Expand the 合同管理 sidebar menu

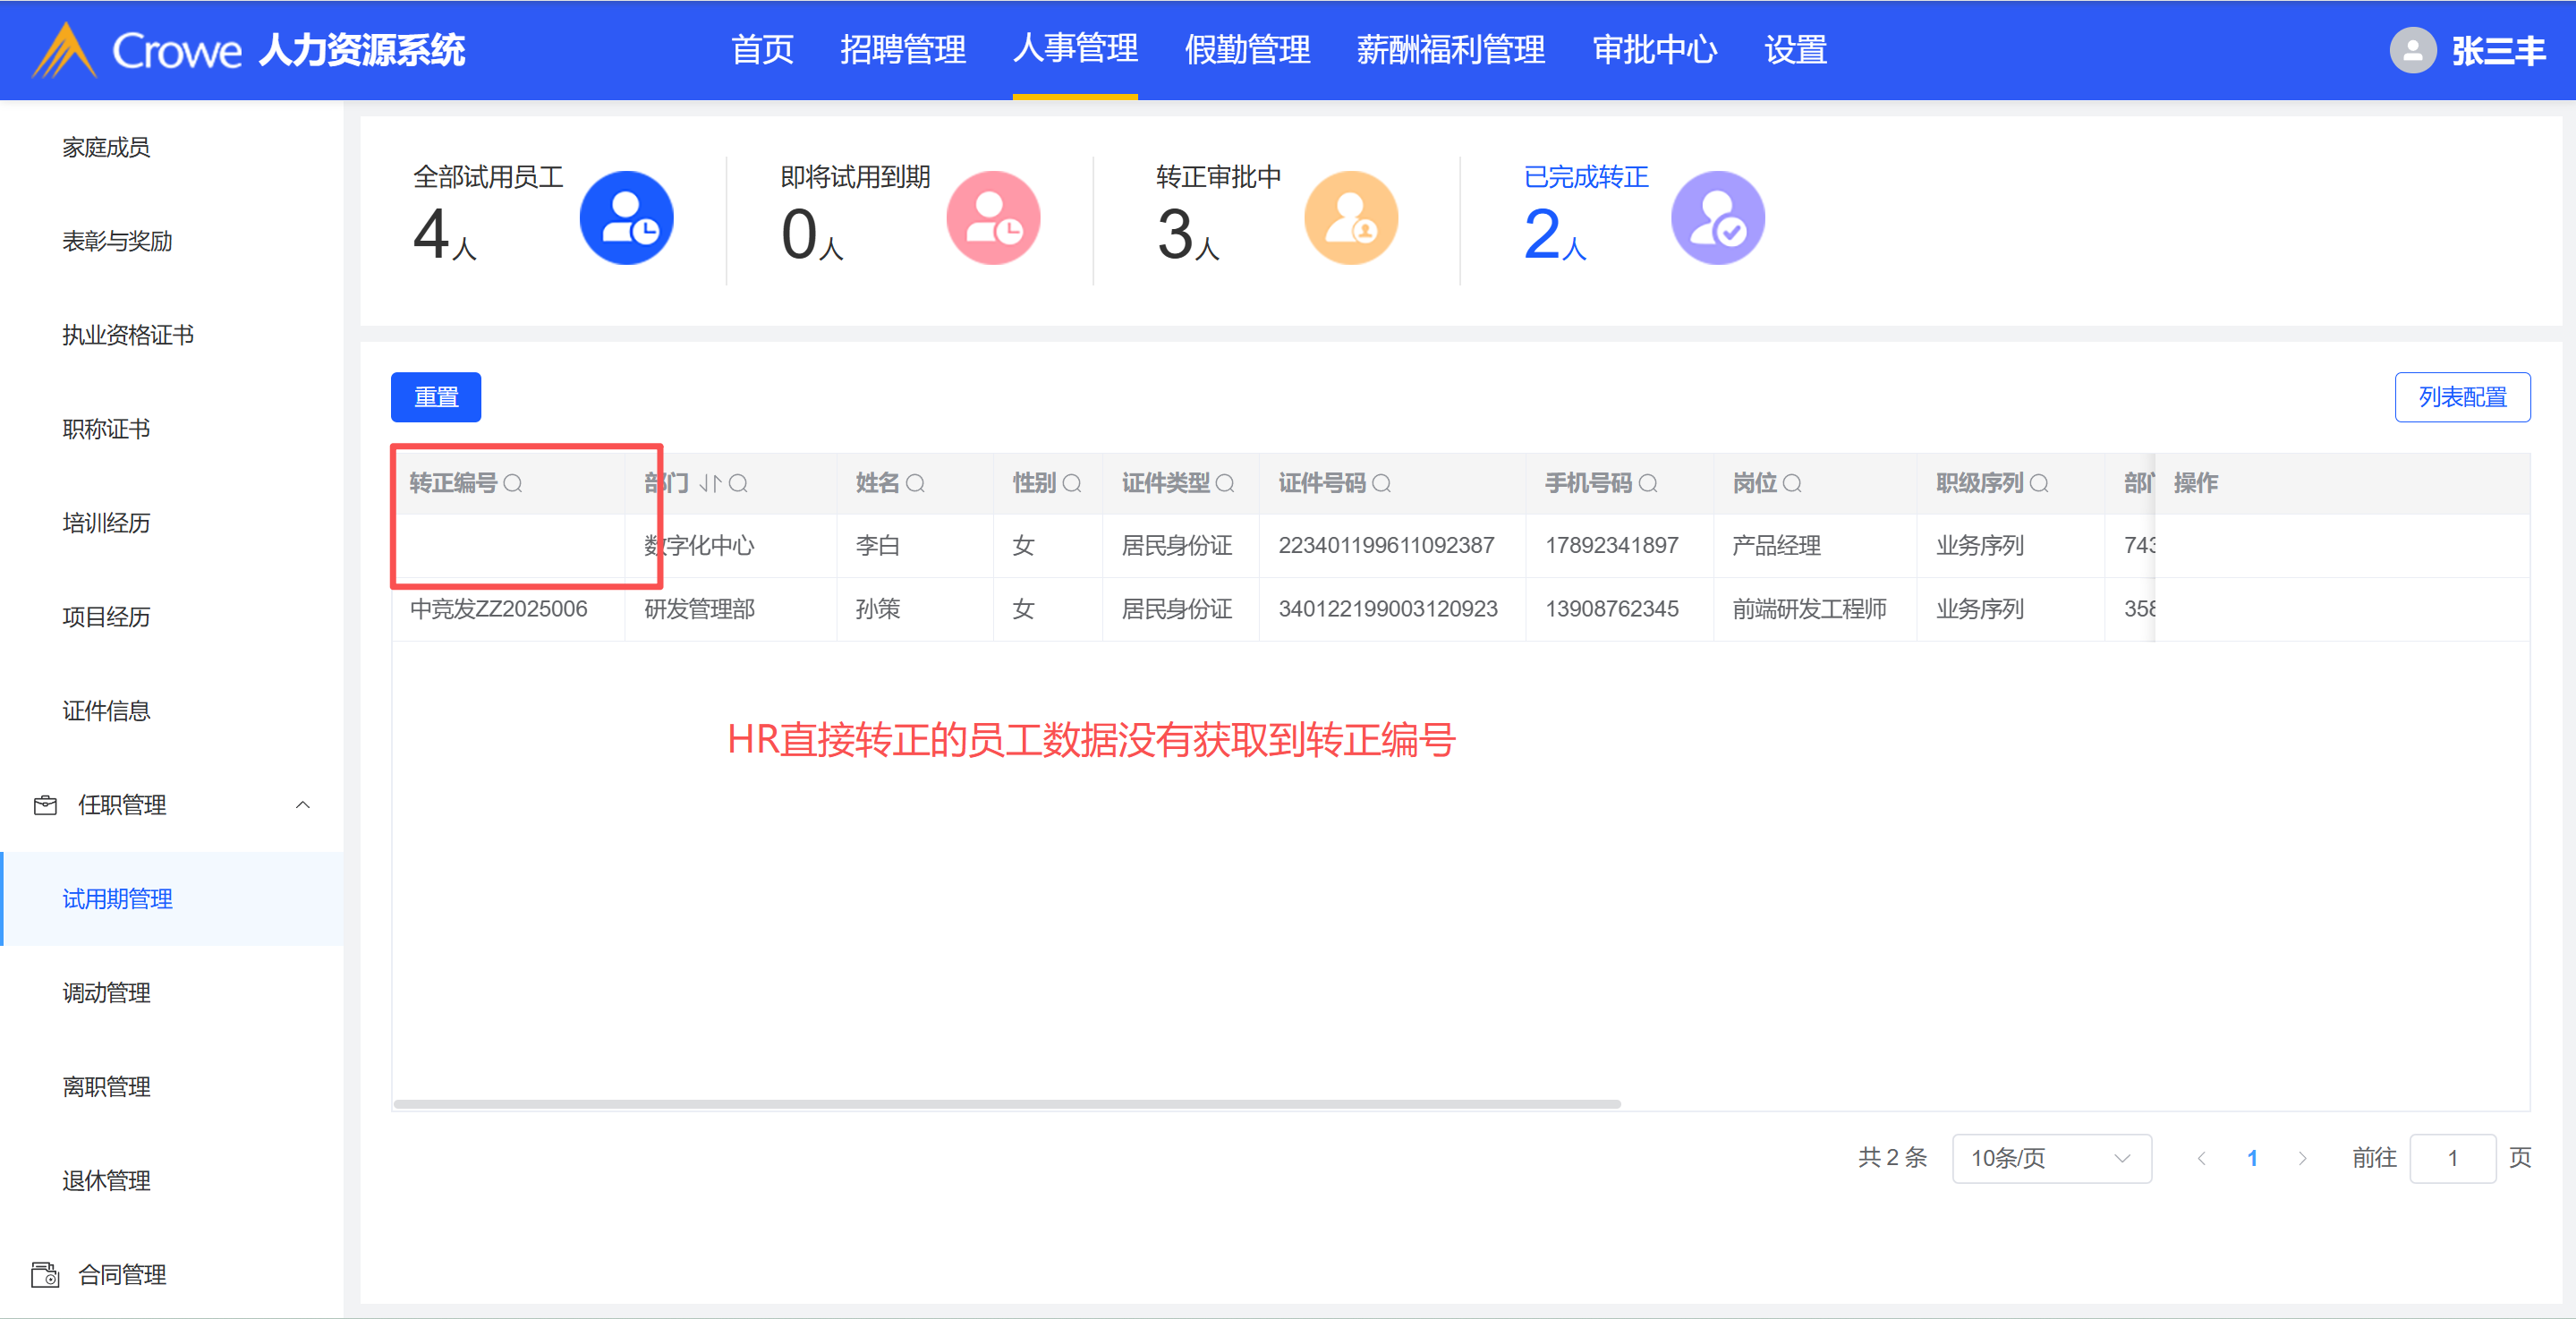122,1274
